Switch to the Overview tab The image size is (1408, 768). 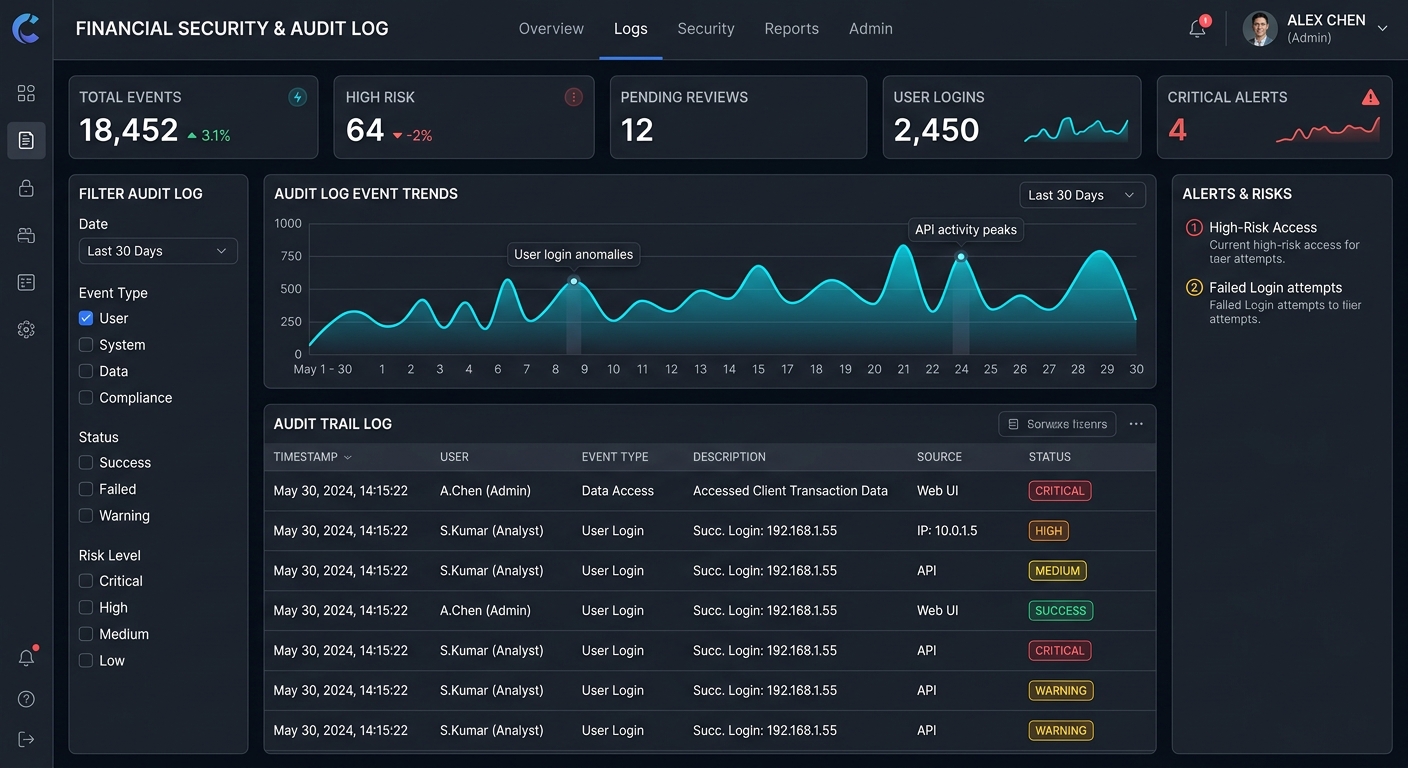tap(551, 29)
